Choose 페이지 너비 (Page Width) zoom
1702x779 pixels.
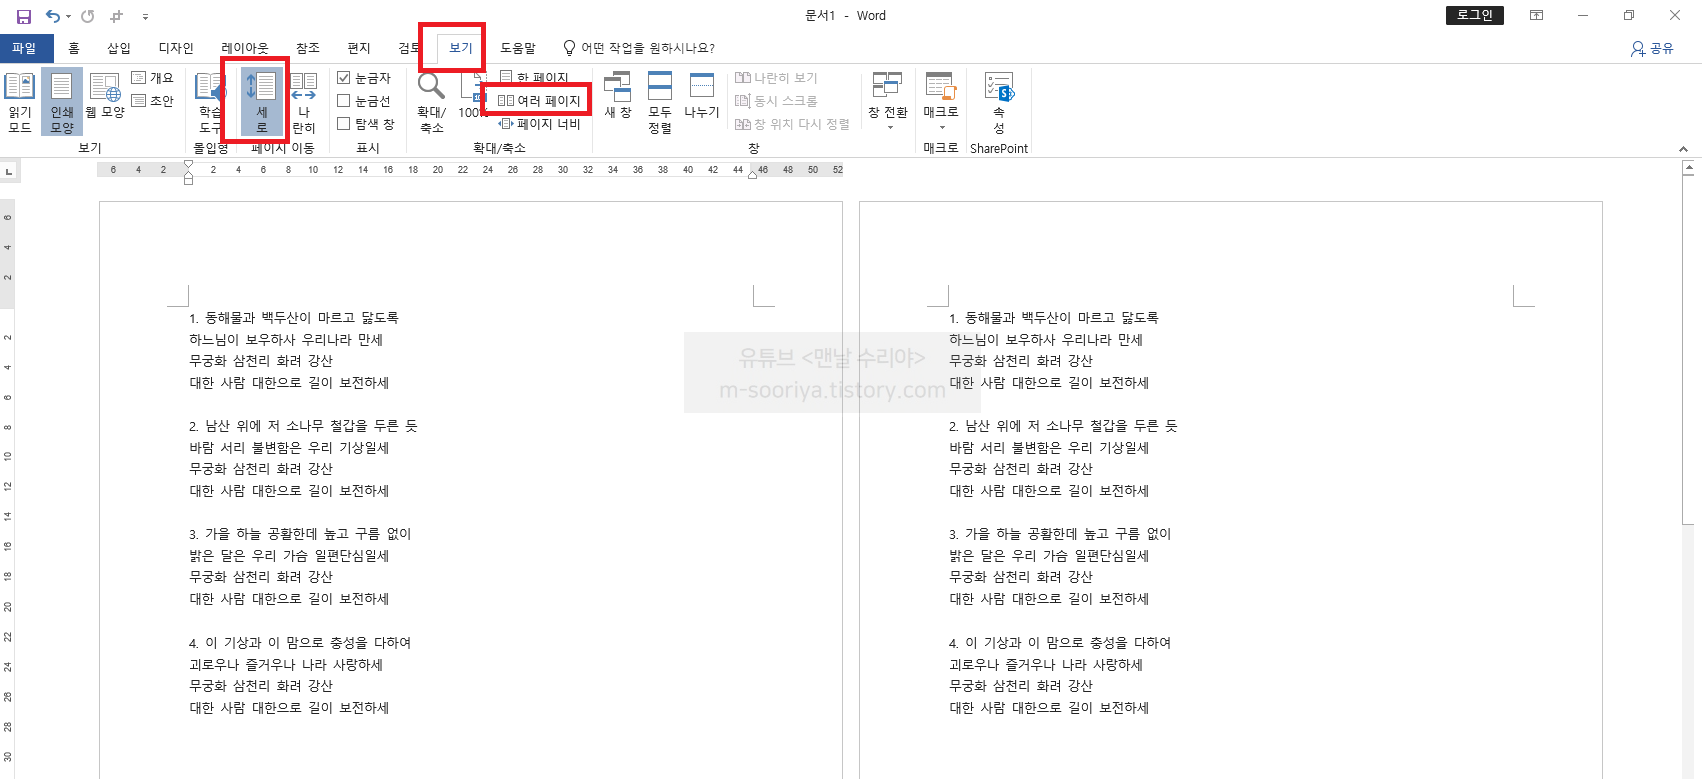[x=540, y=124]
